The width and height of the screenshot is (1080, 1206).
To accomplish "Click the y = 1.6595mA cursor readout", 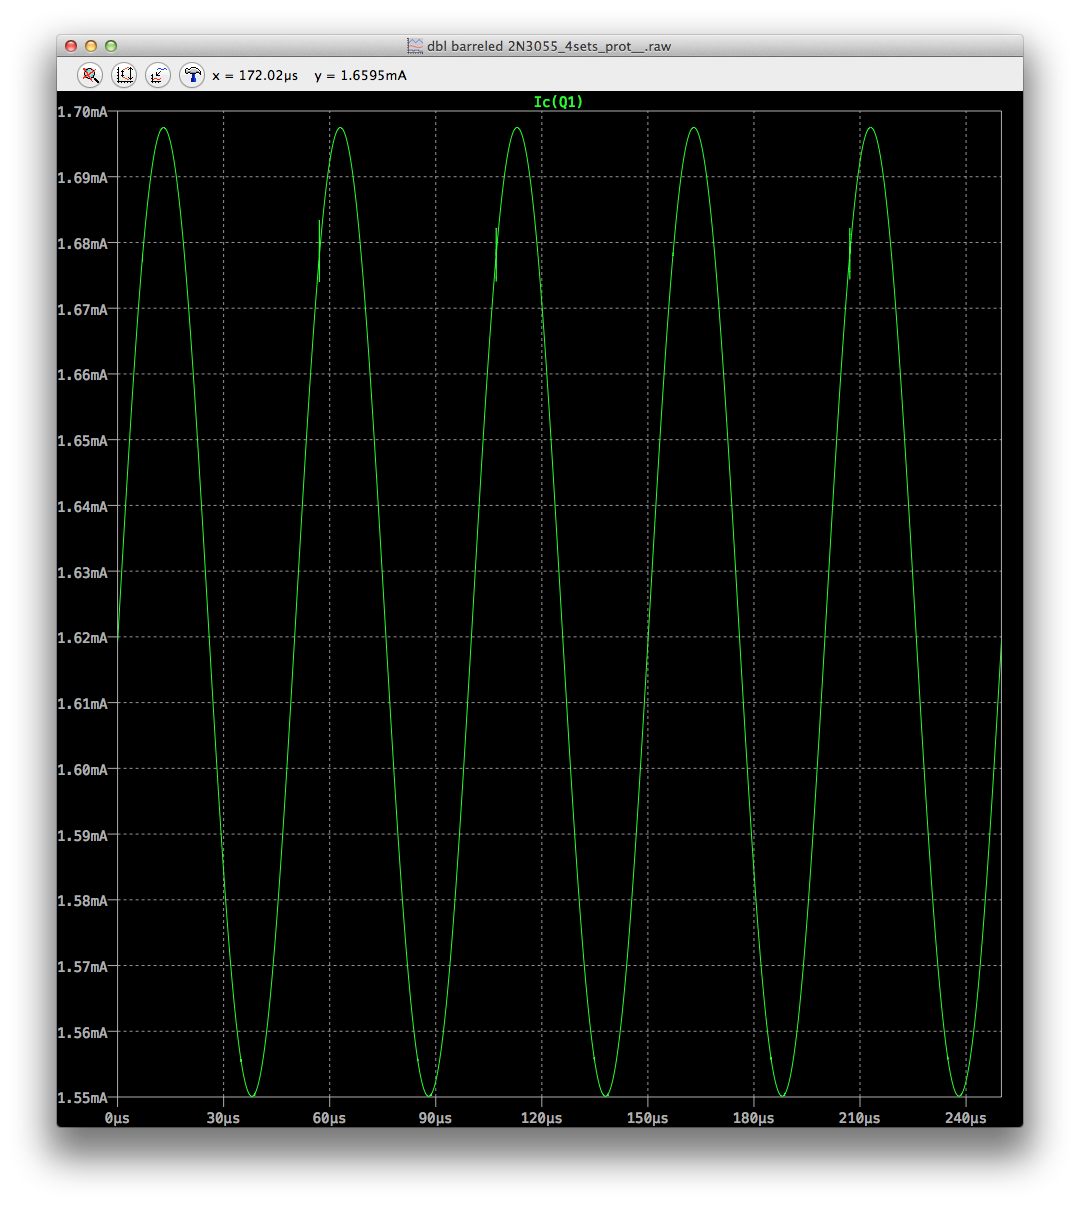I will pyautogui.click(x=360, y=76).
